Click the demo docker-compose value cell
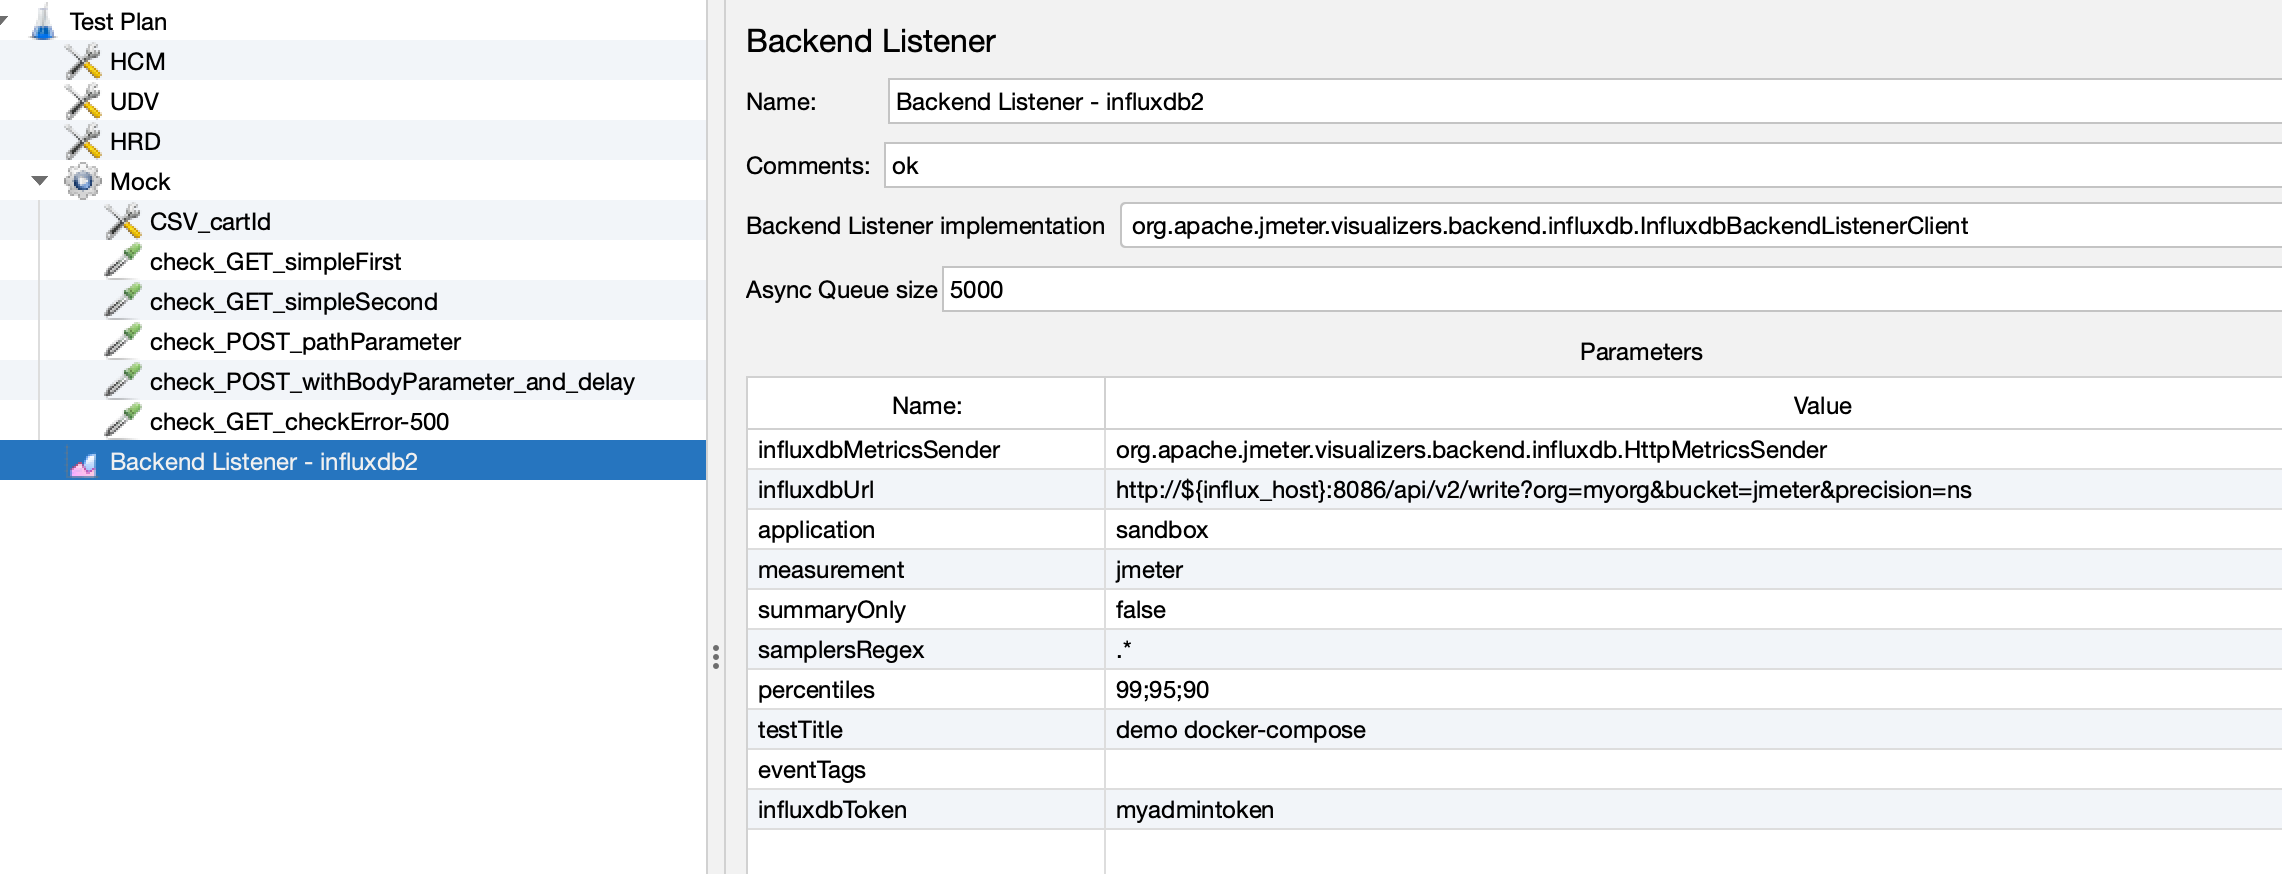The width and height of the screenshot is (2282, 874). [x=1694, y=730]
